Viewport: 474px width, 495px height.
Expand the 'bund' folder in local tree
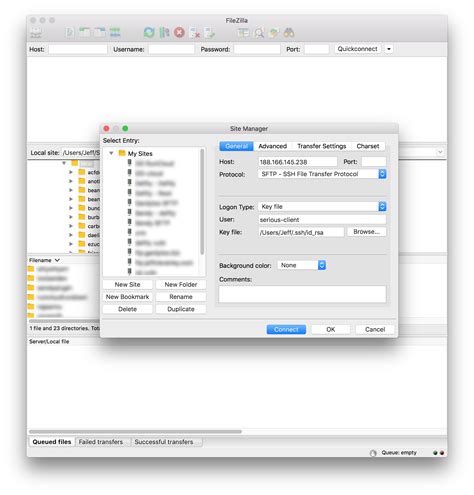[x=71, y=208]
